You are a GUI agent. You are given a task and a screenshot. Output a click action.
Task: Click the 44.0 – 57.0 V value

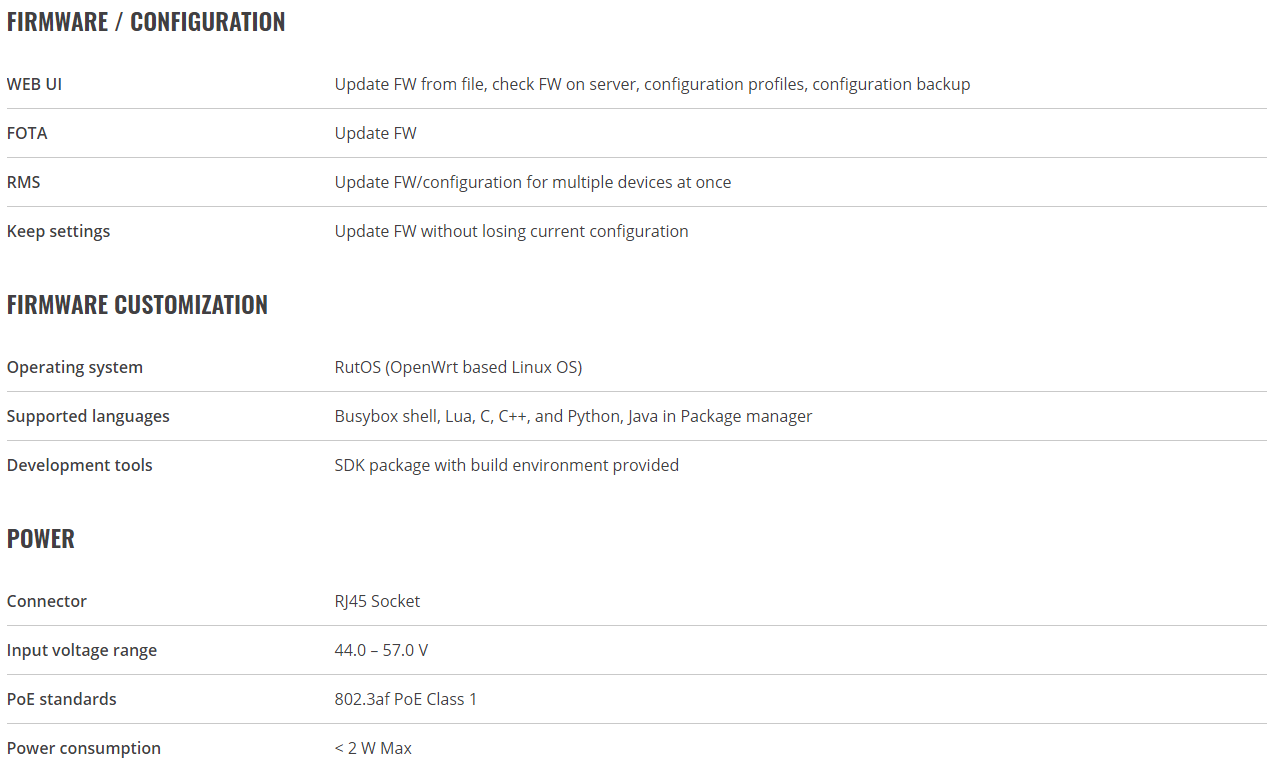coord(381,651)
